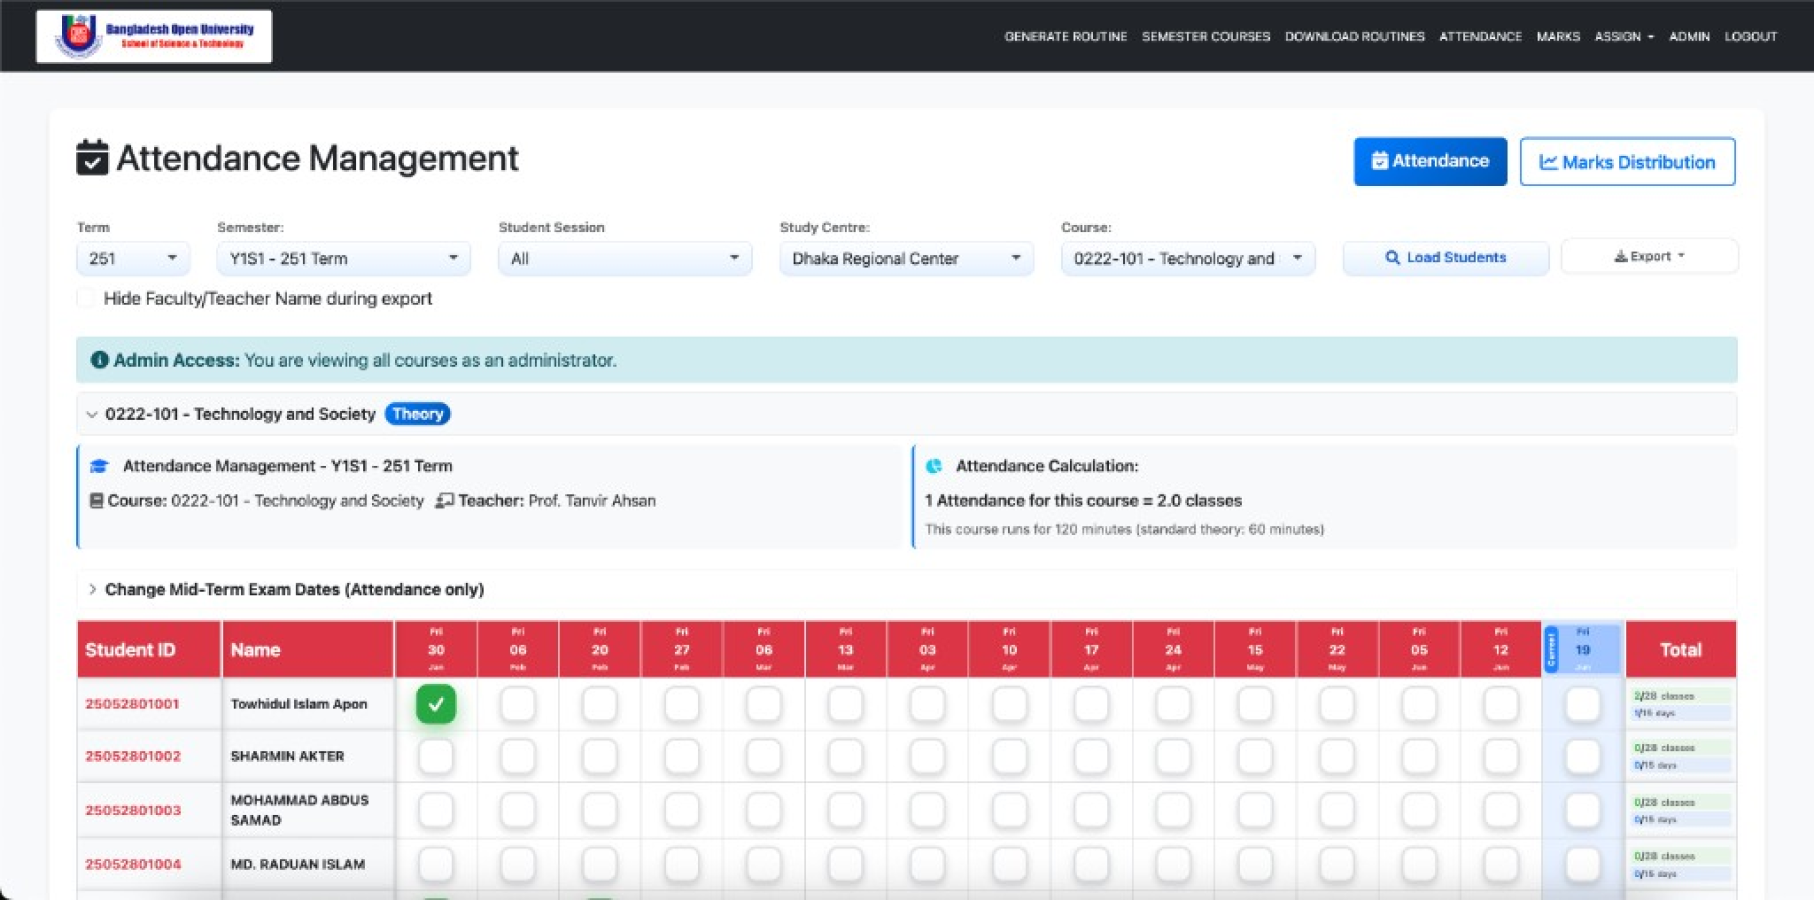This screenshot has width=1814, height=900.
Task: Click the info icon in Admin Access banner
Action: pos(99,360)
